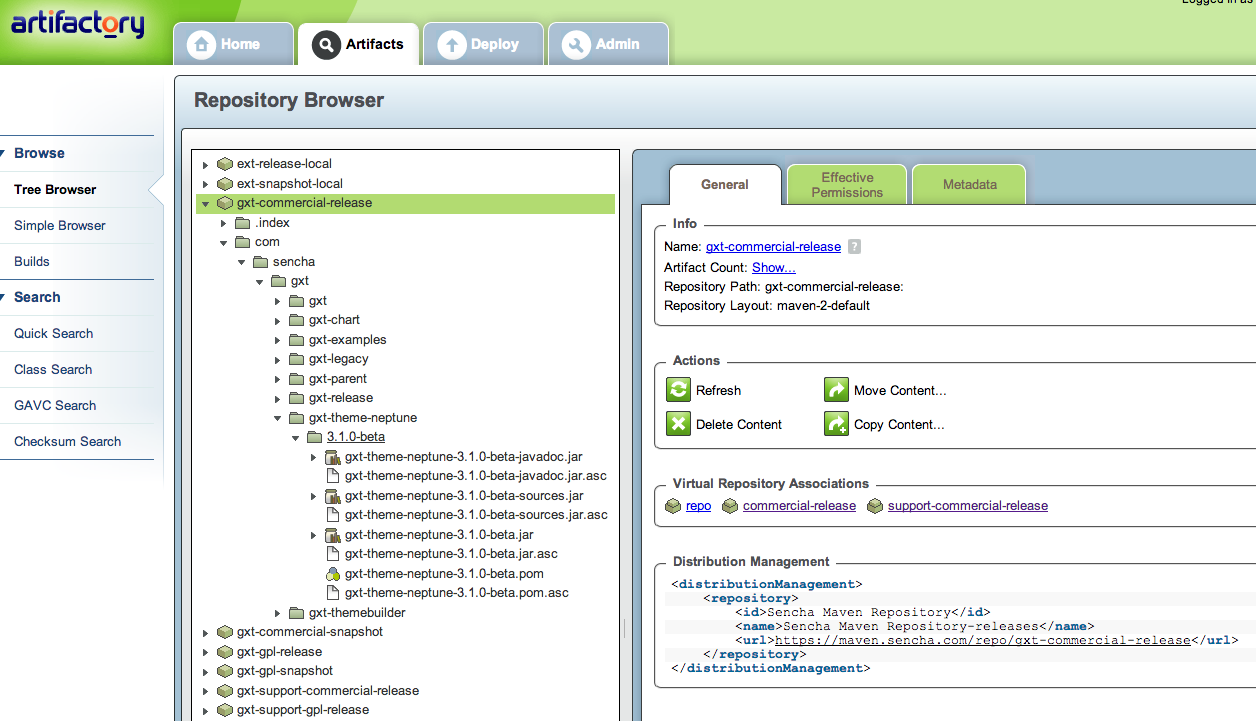Open the repo virtual repository link
This screenshot has height=721, width=1256.
pos(698,506)
